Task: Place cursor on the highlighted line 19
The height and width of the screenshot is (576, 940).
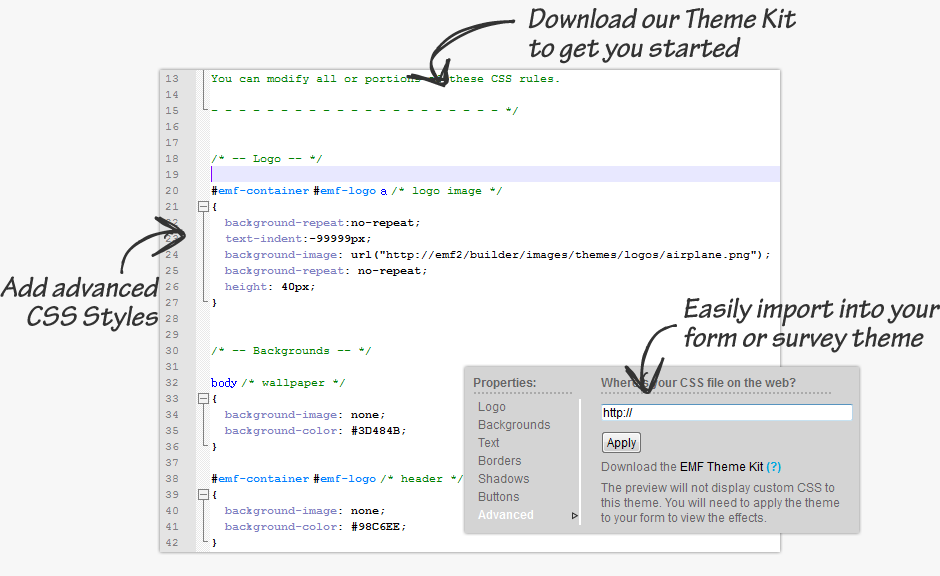Action: pos(300,174)
